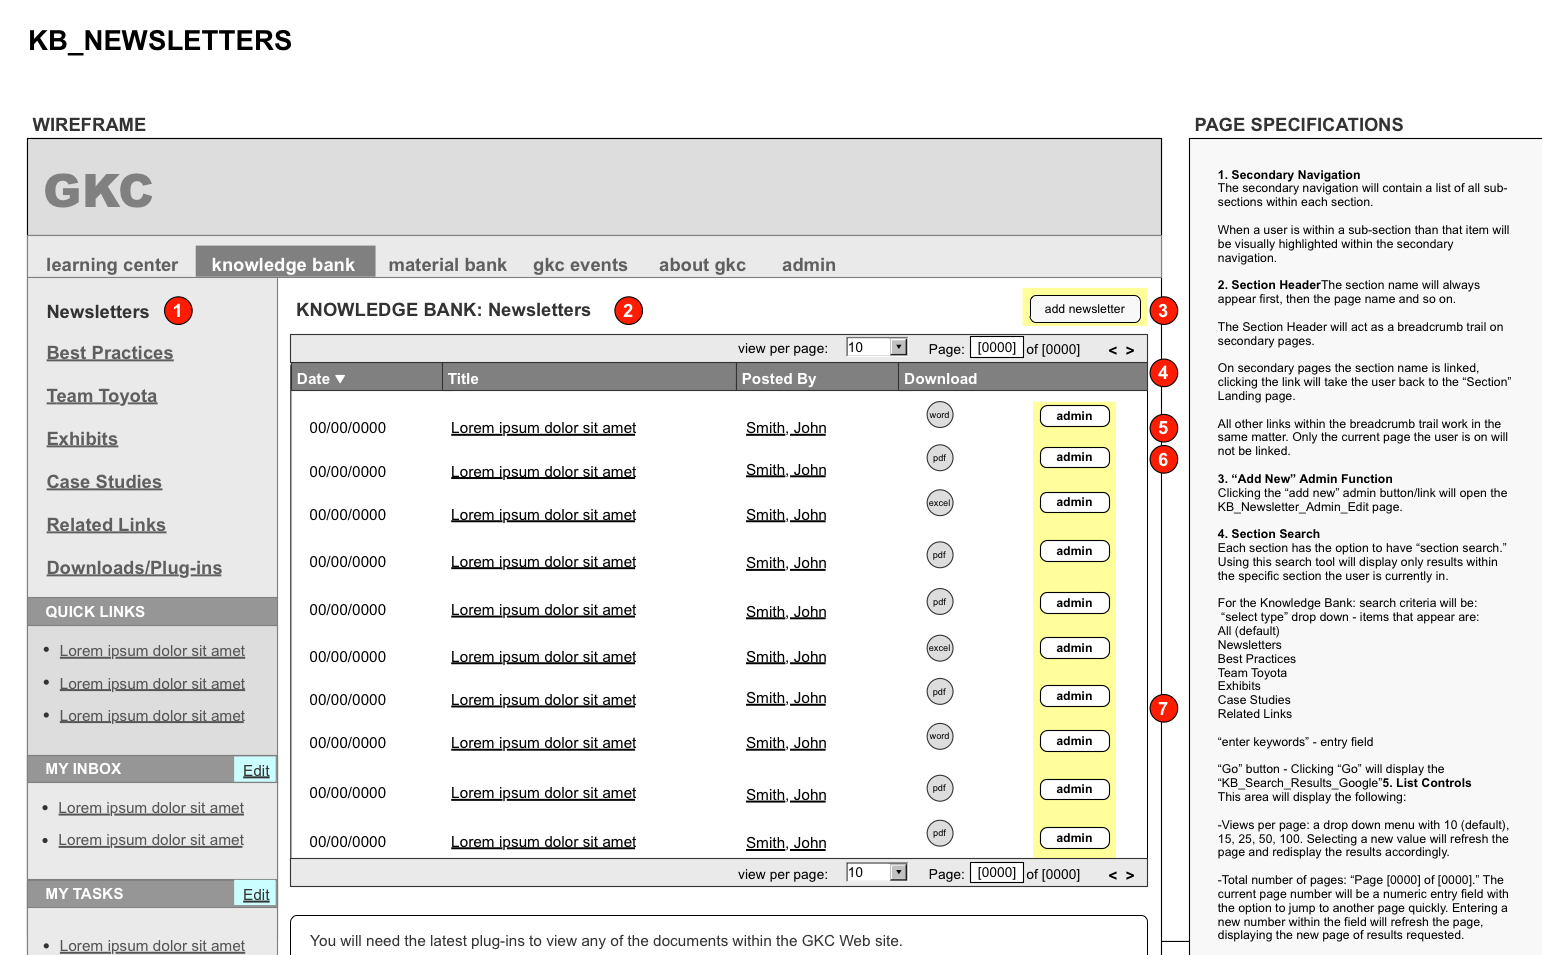1542x955 pixels.
Task: Open the first link under Quick Links
Action: point(152,651)
